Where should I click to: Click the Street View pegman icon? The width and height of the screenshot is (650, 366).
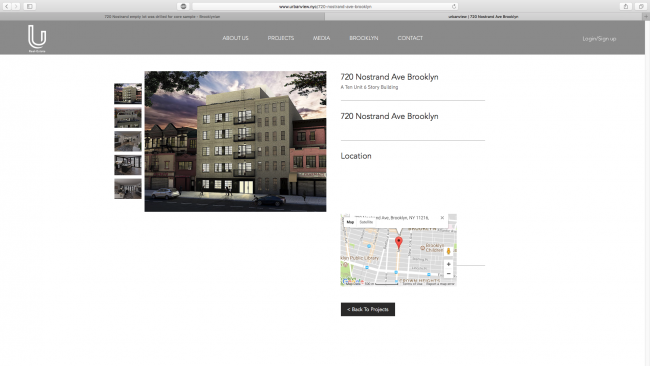point(449,251)
